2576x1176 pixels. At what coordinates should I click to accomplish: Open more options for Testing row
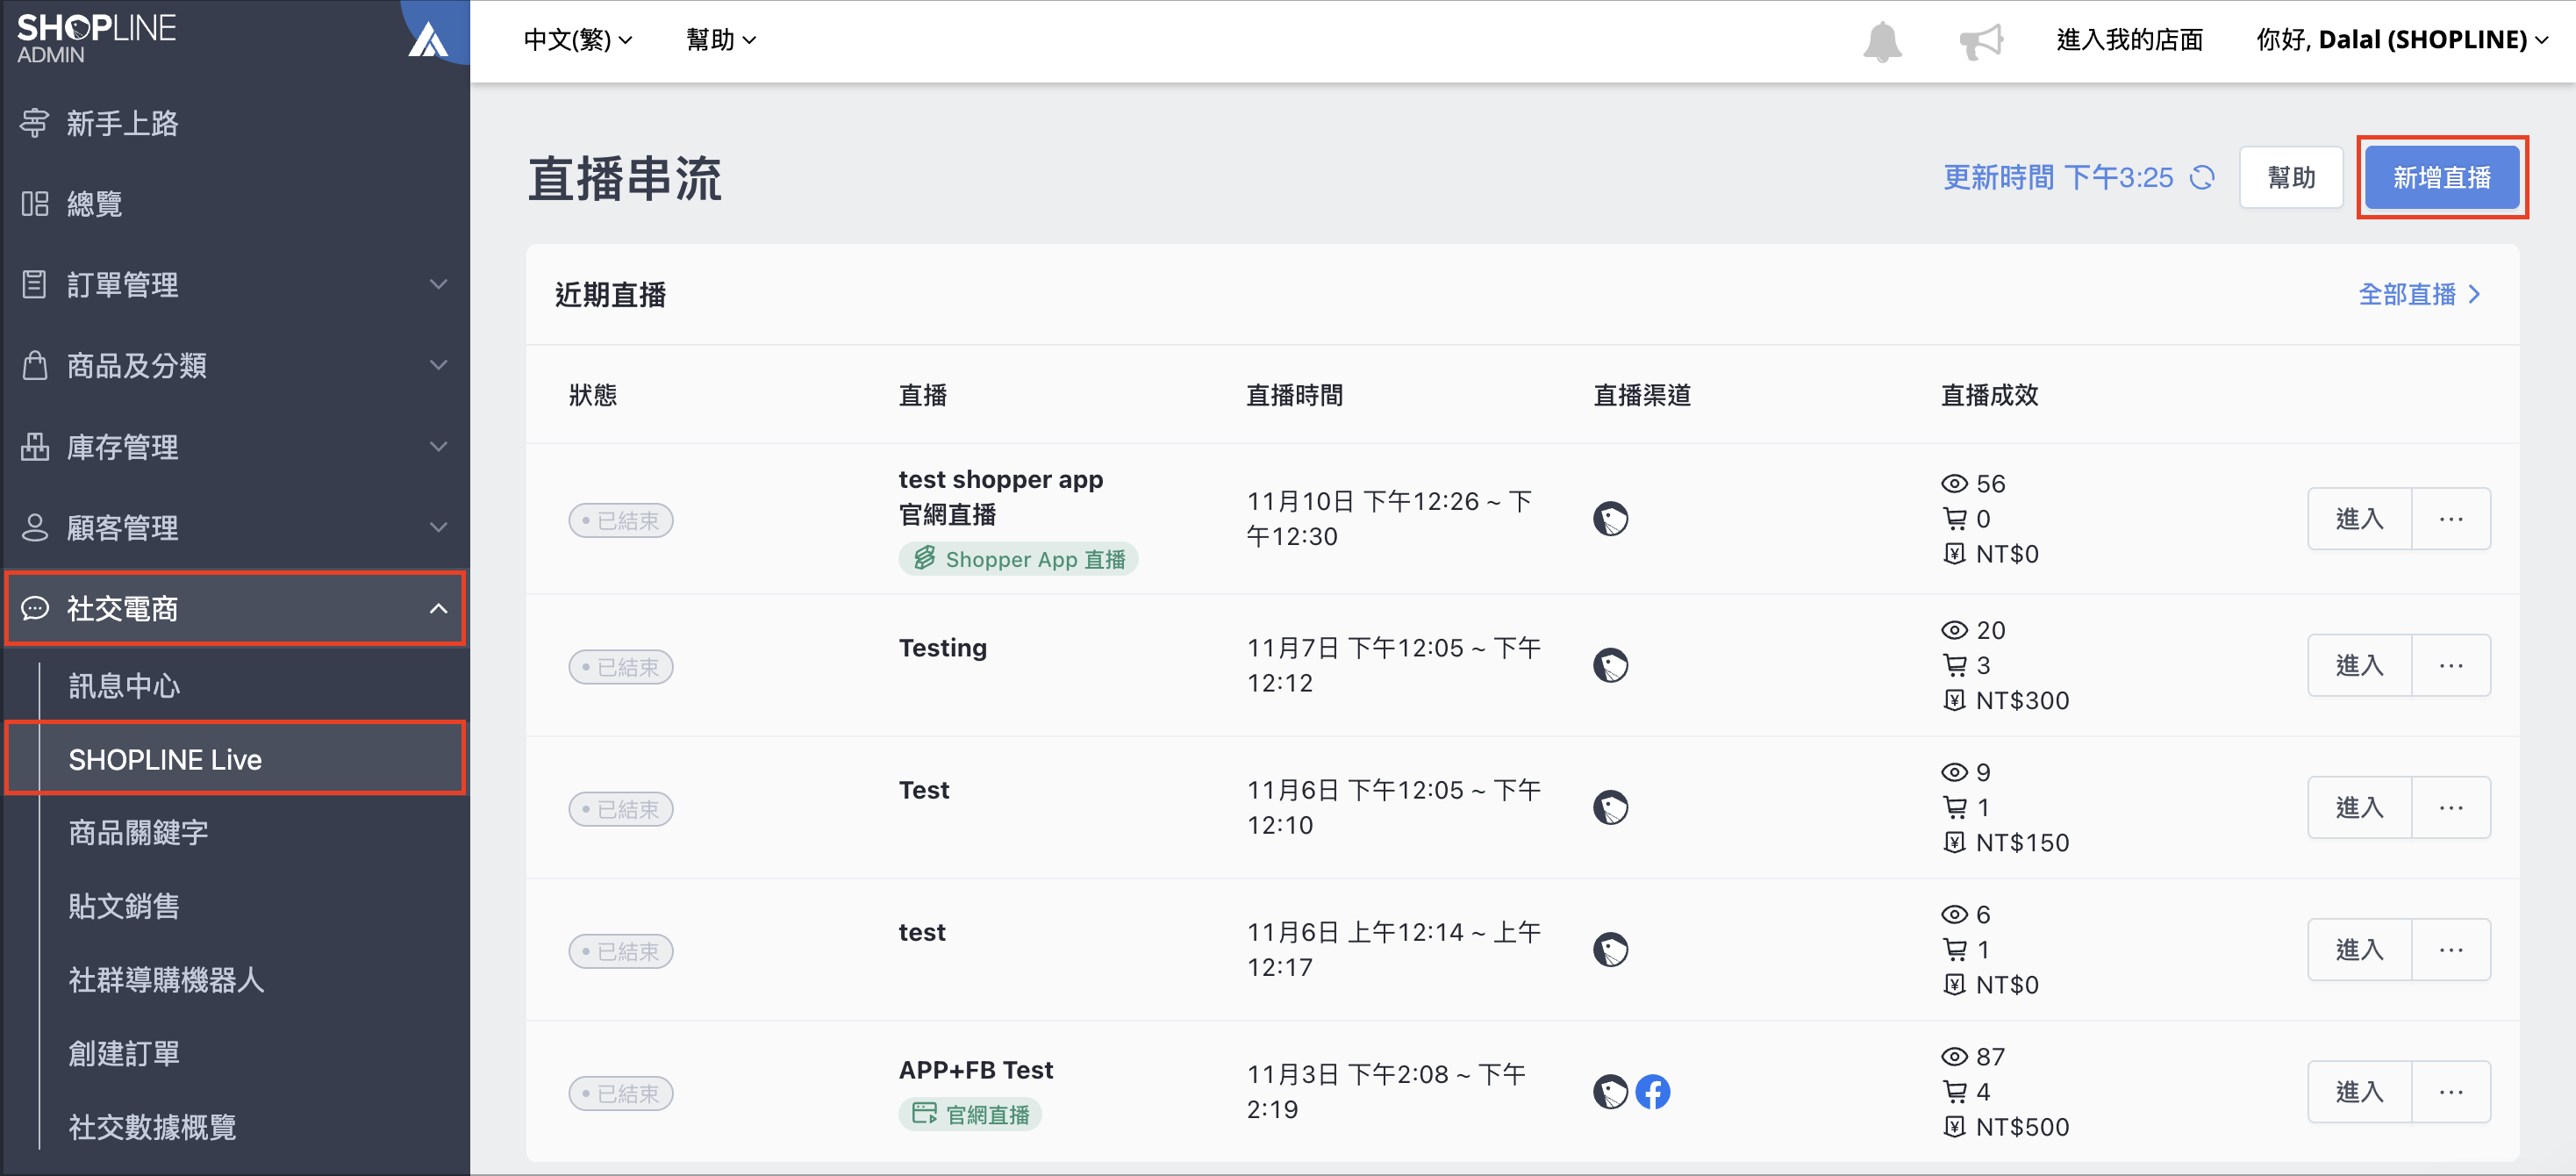(x=2450, y=665)
